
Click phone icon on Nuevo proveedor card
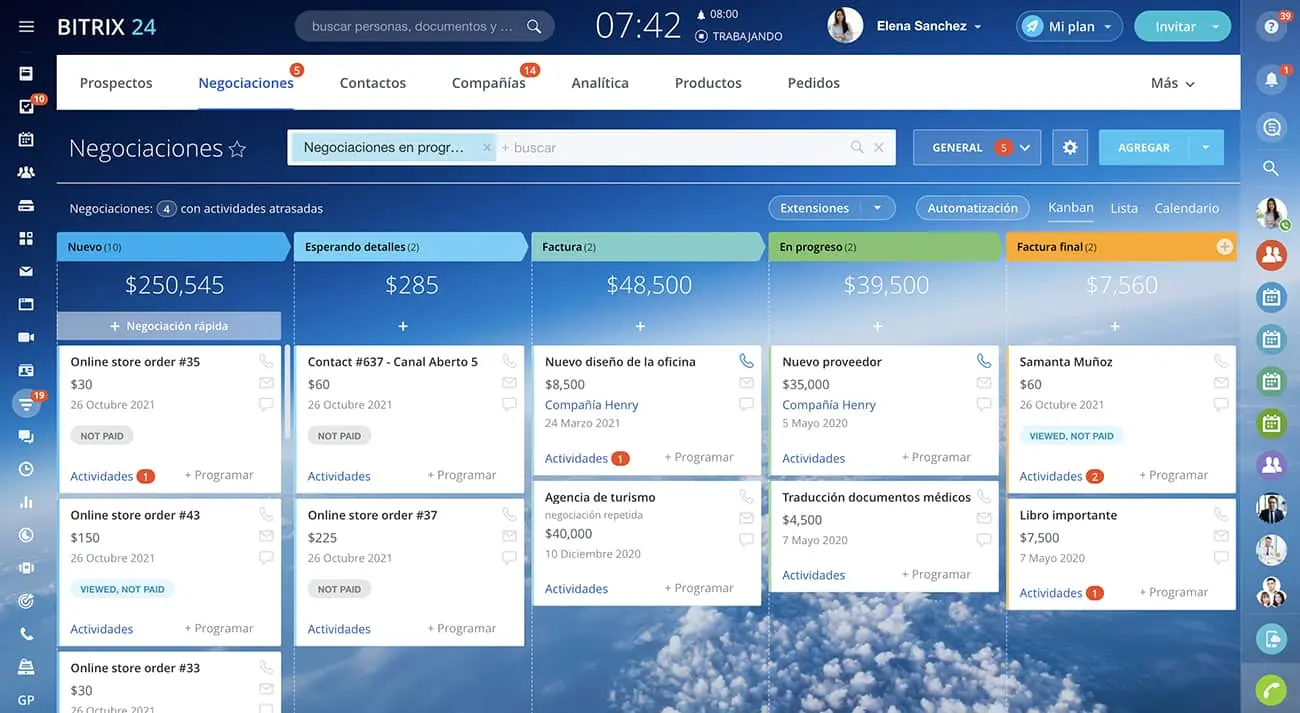[984, 361]
